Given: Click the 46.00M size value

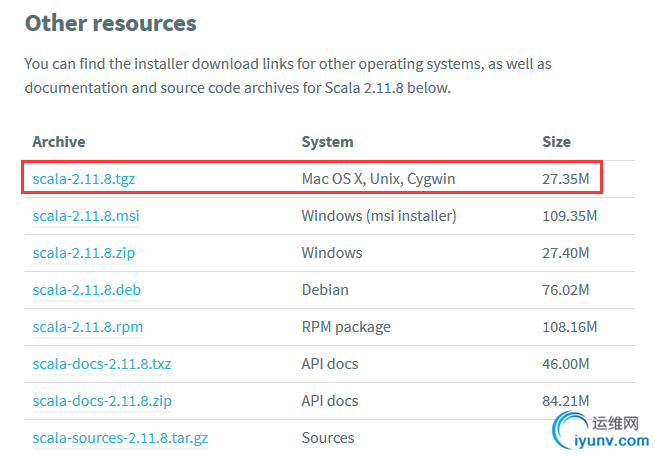Looking at the screenshot, I should (x=566, y=364).
